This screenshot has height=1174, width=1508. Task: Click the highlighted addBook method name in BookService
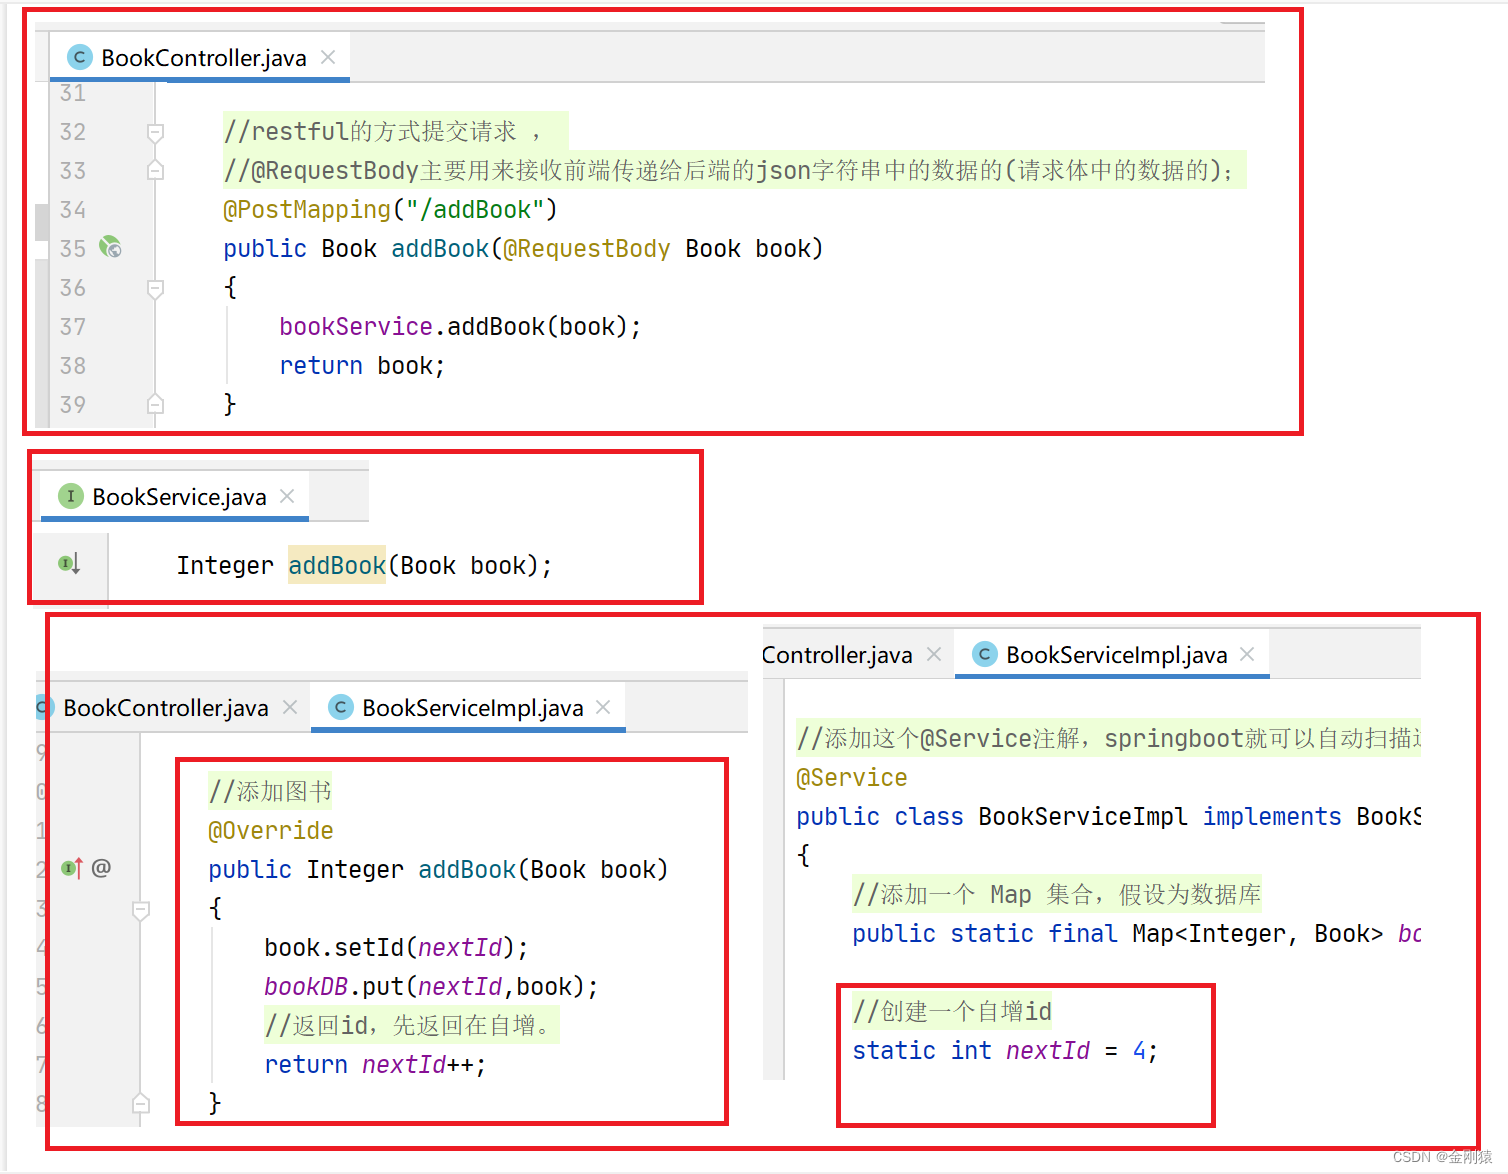click(x=337, y=565)
